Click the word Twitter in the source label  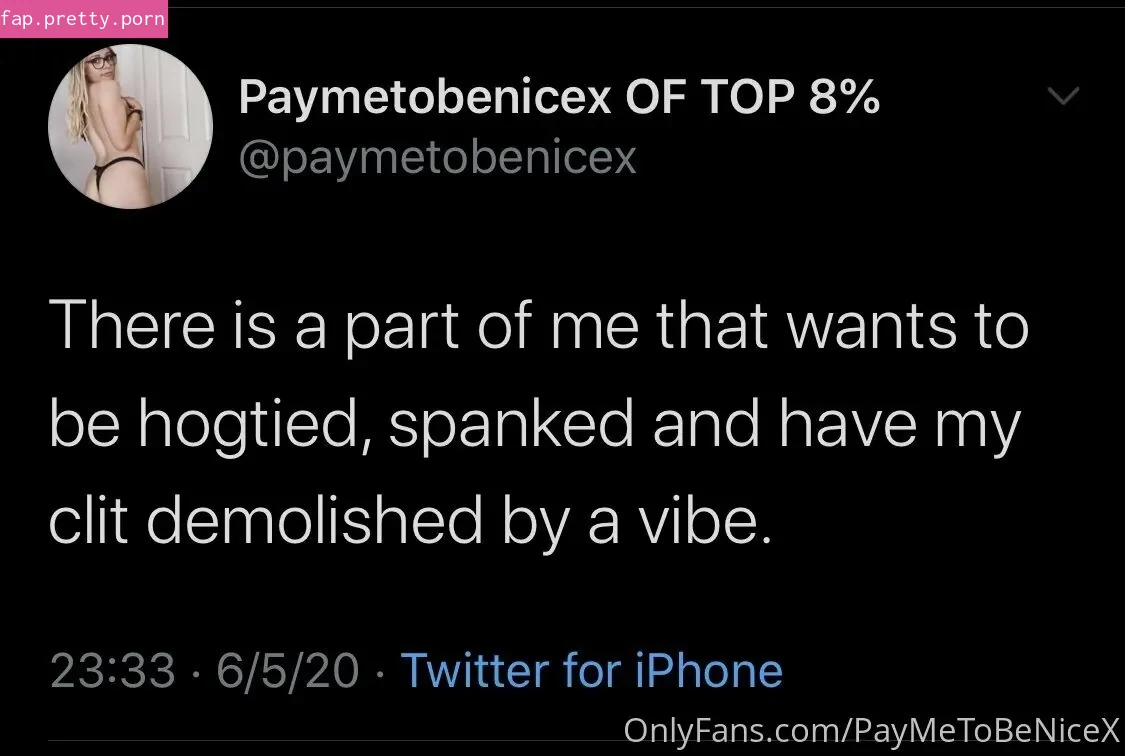click(x=475, y=671)
